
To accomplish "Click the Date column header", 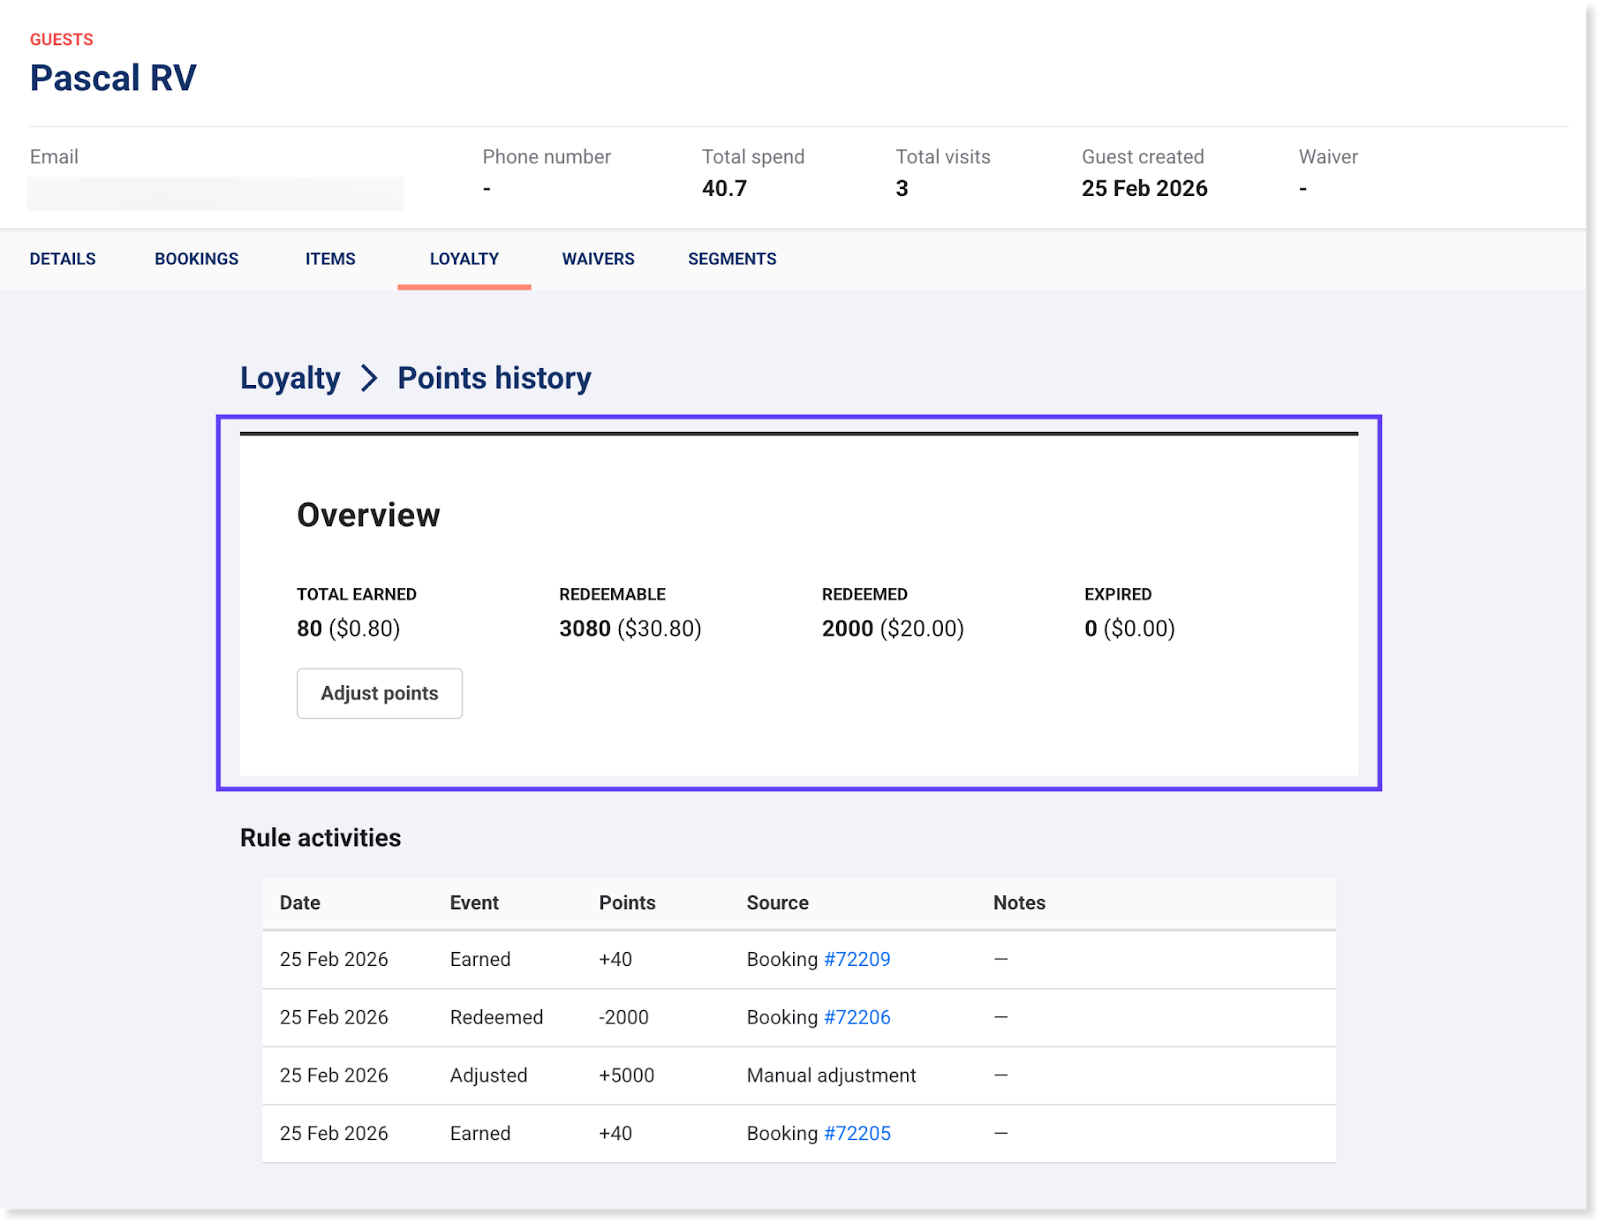I will [x=300, y=903].
